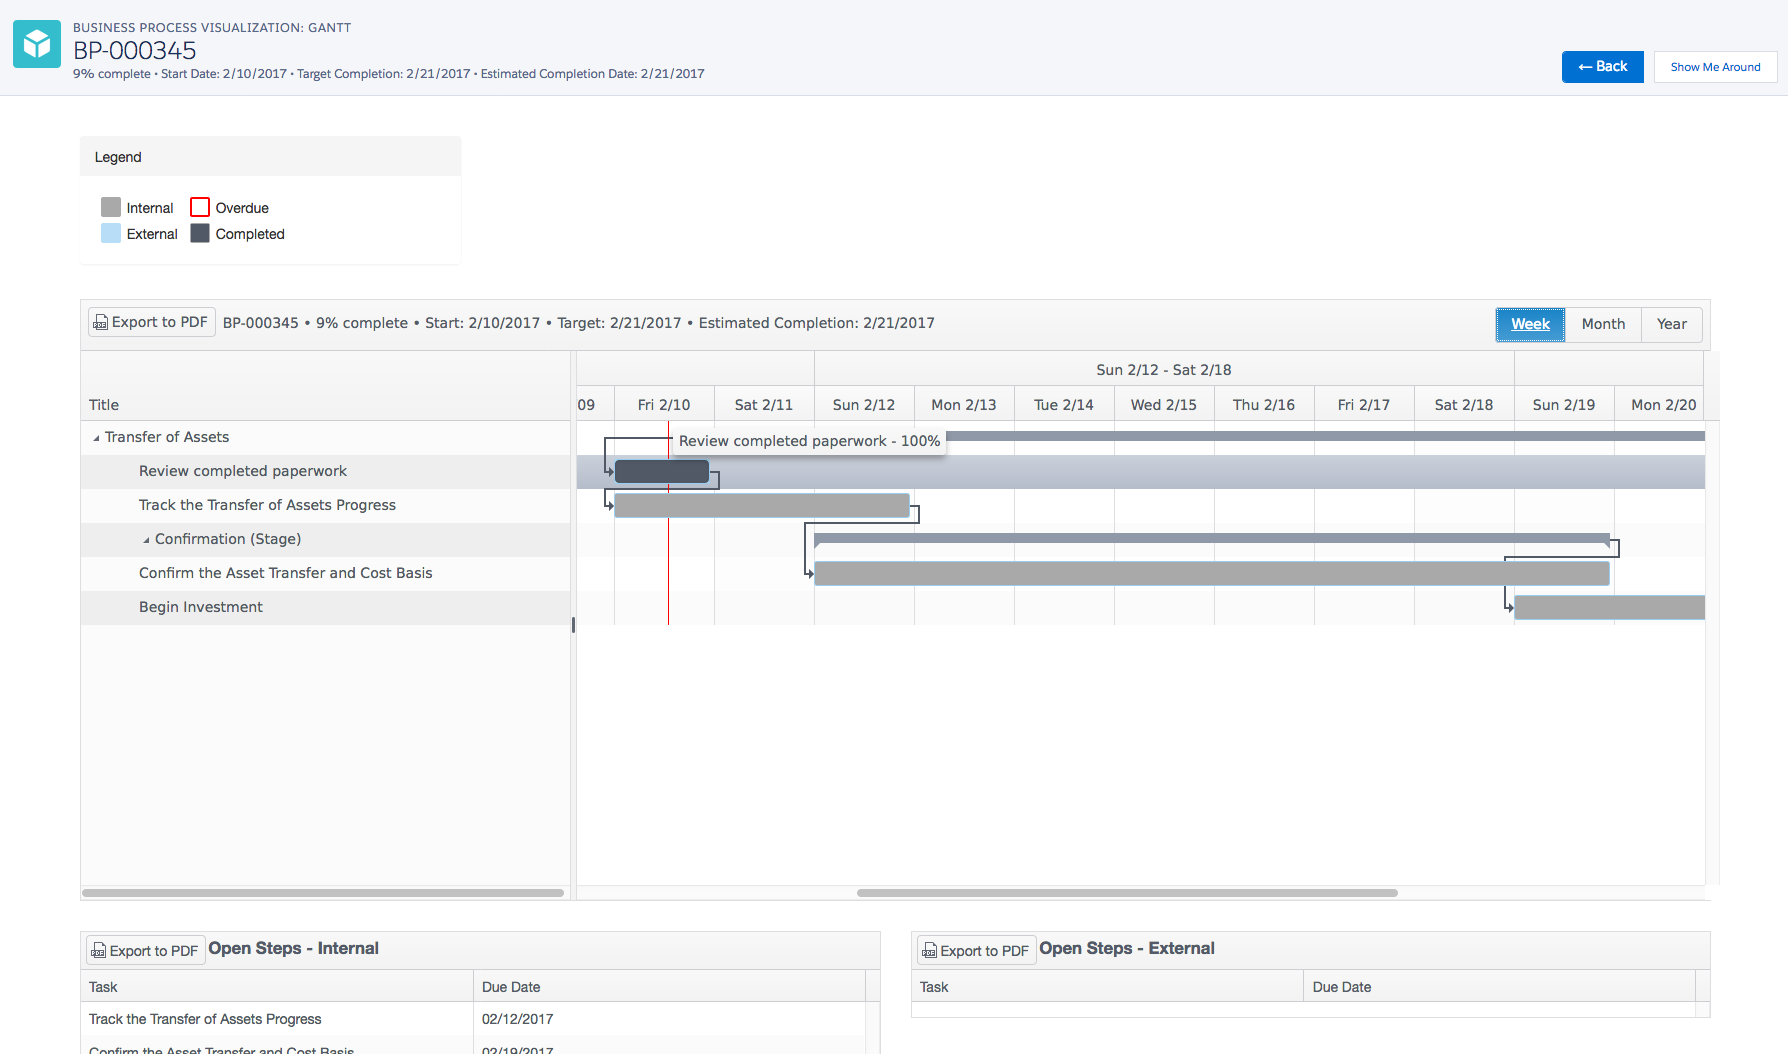Click the Back button
The height and width of the screenshot is (1054, 1788).
tap(1602, 66)
